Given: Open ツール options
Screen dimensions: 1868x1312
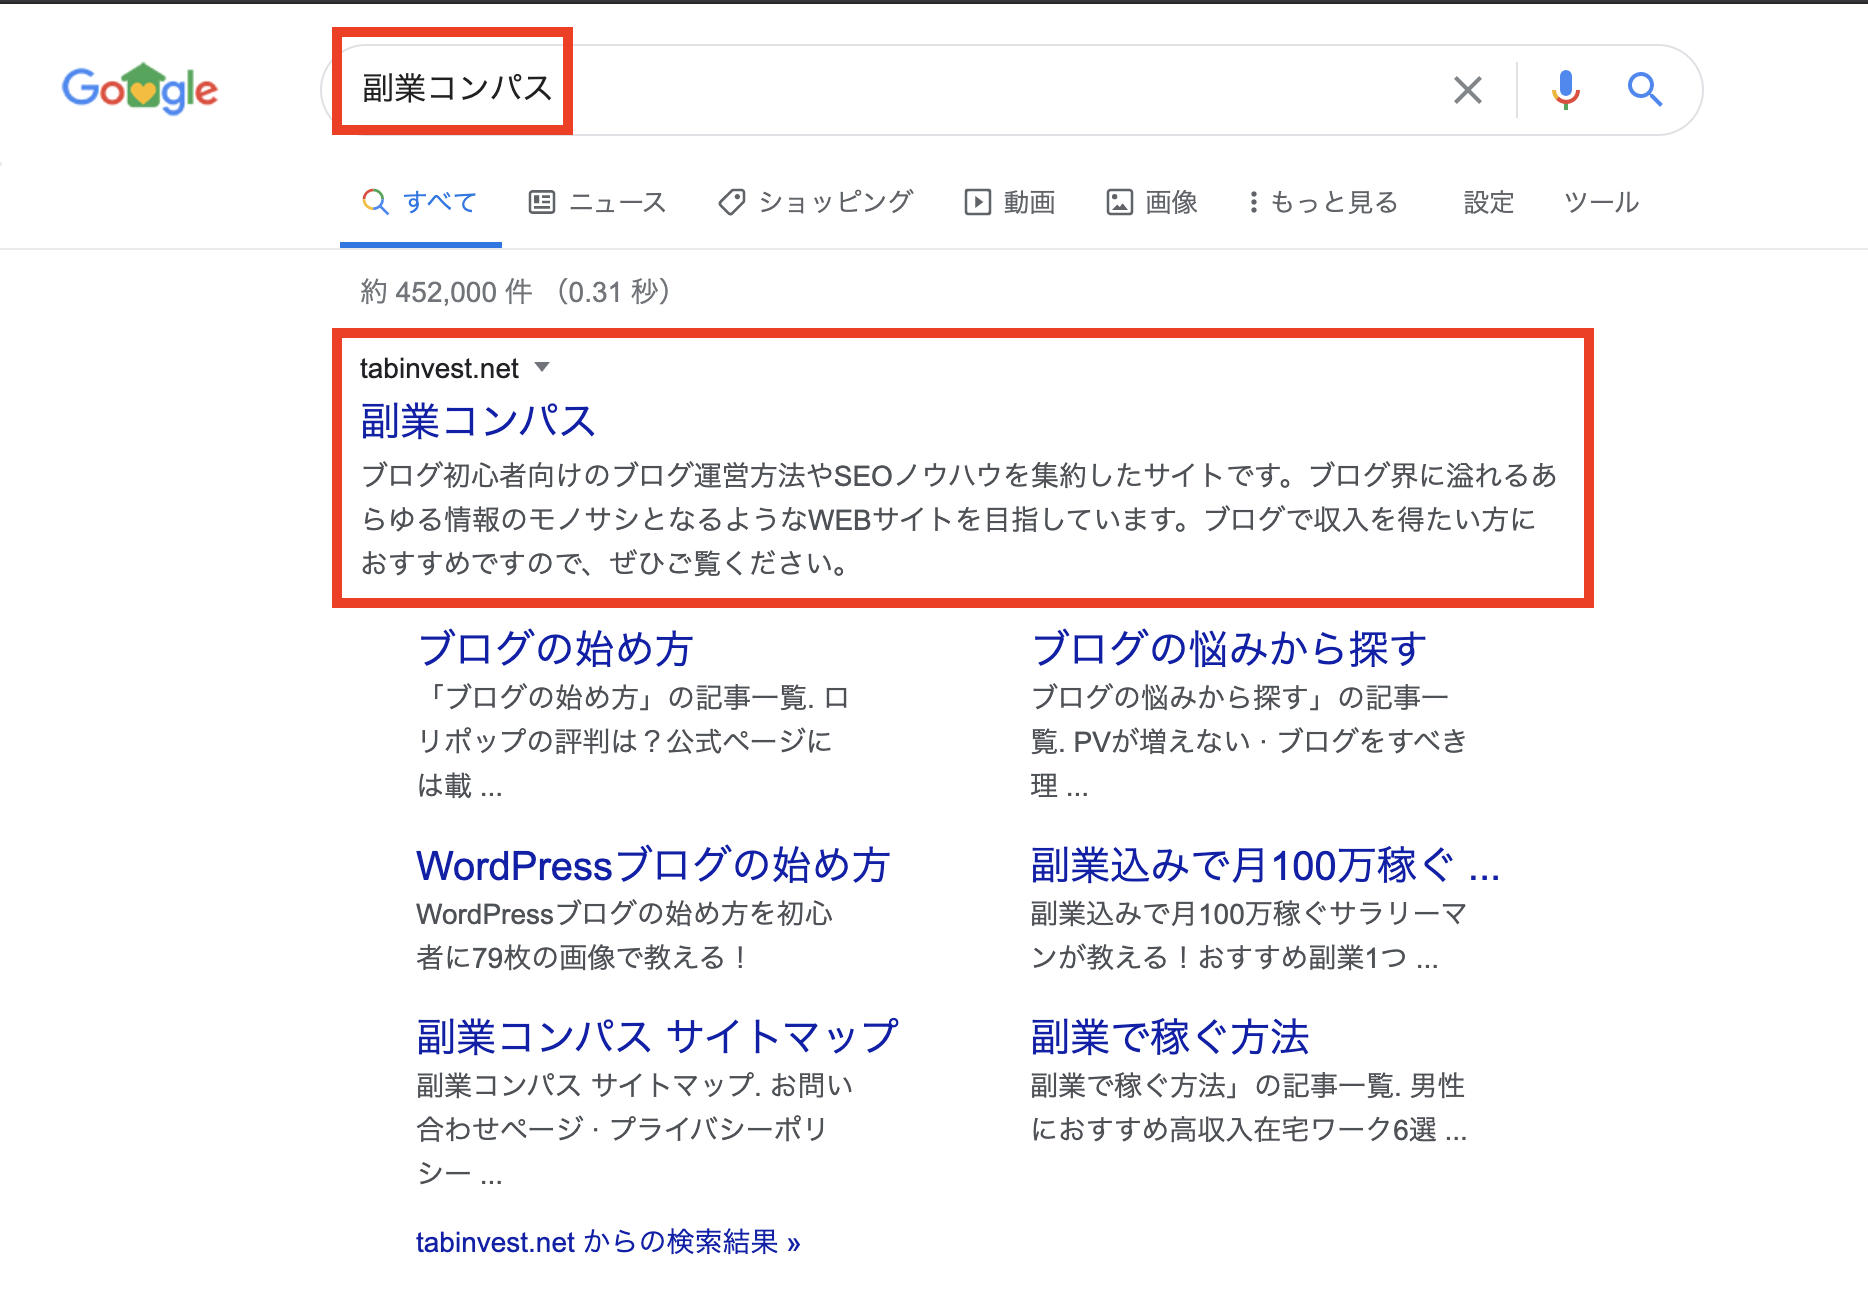Looking at the screenshot, I should [x=1602, y=202].
